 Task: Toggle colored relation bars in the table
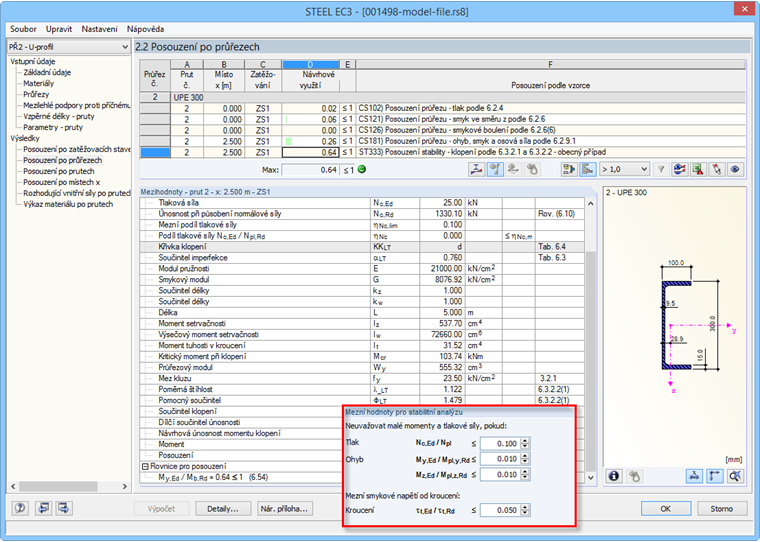(587, 169)
